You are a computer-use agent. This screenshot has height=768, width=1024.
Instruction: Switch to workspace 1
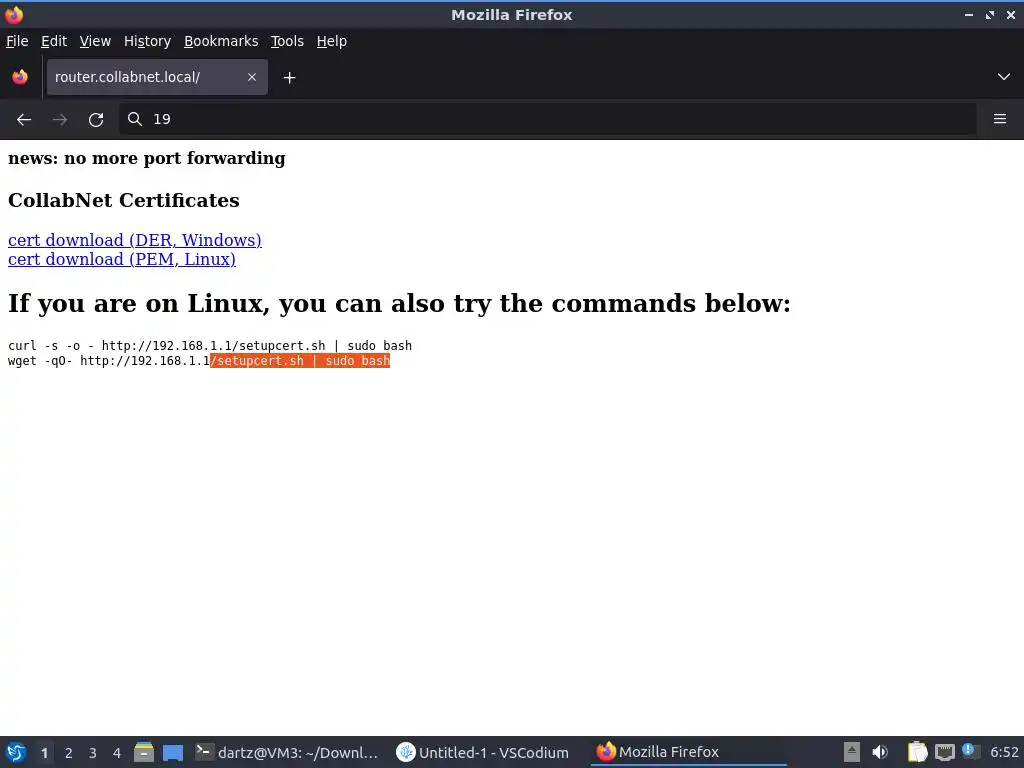(44, 753)
